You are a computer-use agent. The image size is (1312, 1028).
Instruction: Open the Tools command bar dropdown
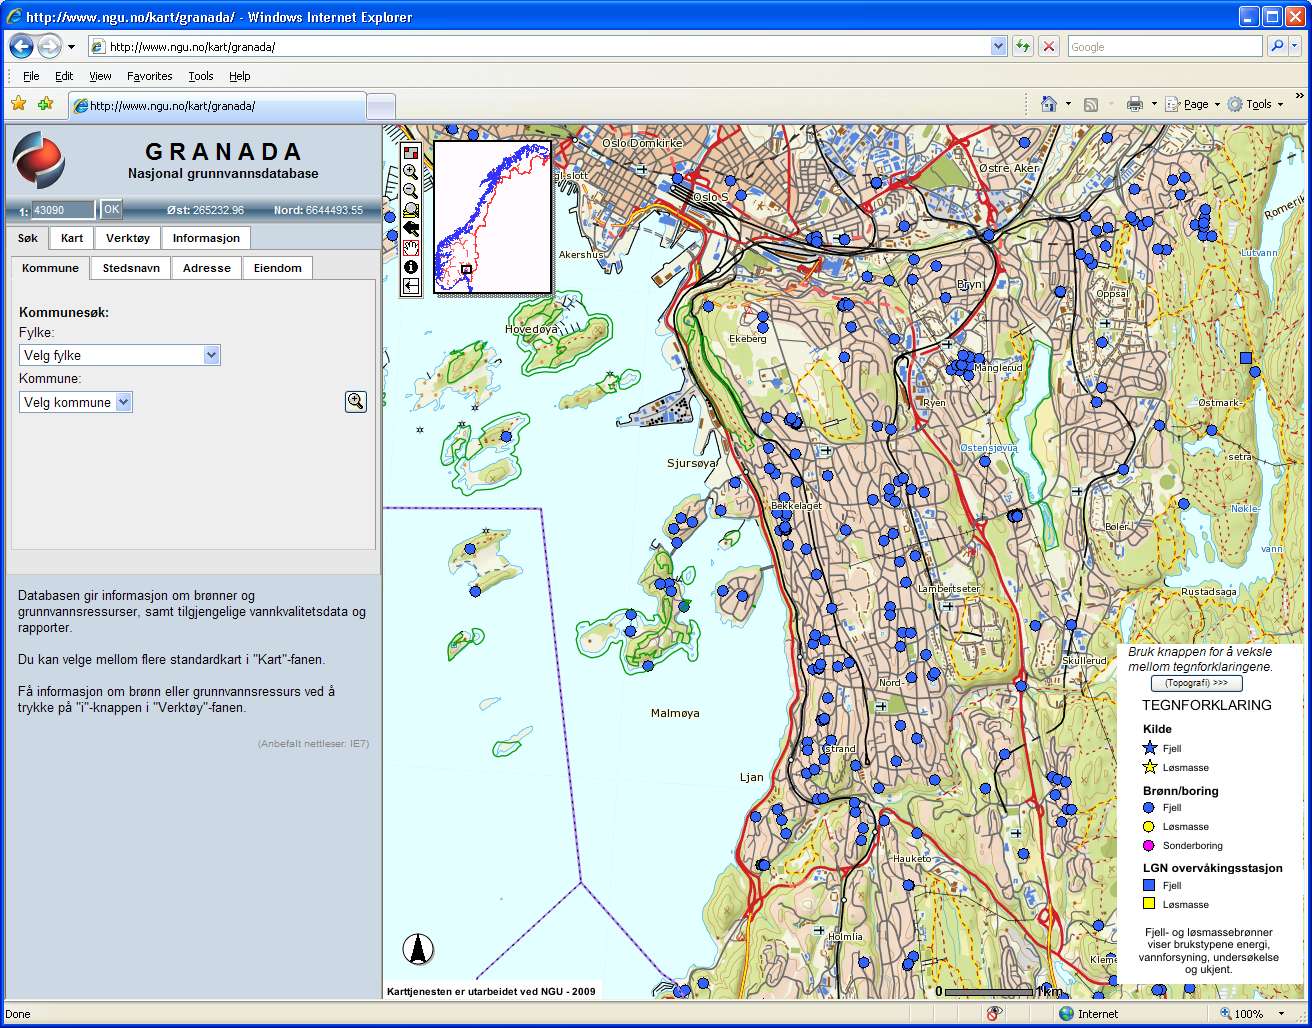(x=1256, y=104)
